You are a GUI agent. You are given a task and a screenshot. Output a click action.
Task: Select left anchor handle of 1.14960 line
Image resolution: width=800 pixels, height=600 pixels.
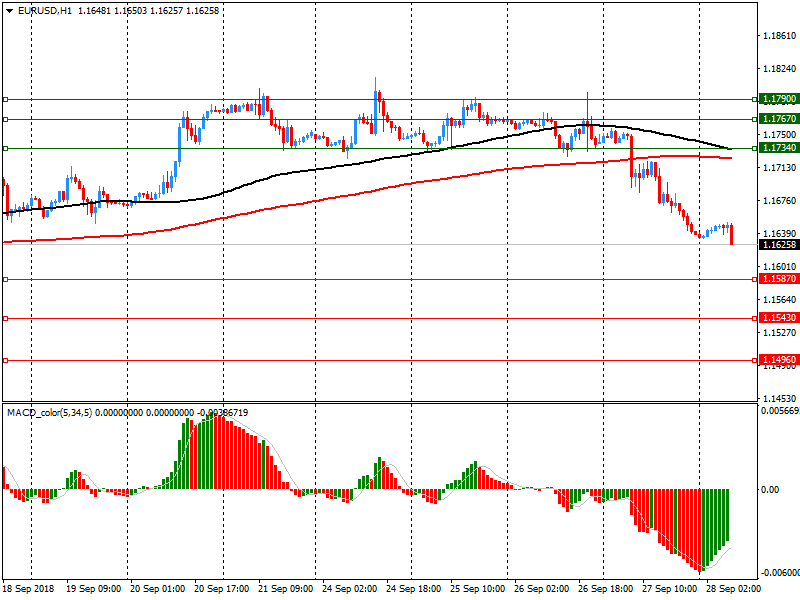pos(5,360)
